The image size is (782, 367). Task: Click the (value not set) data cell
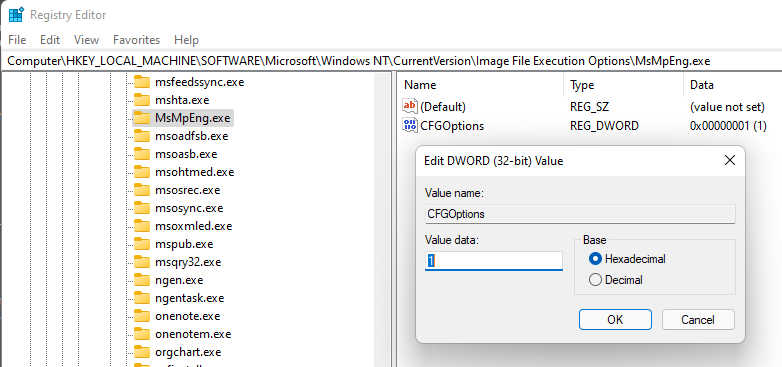click(x=727, y=107)
